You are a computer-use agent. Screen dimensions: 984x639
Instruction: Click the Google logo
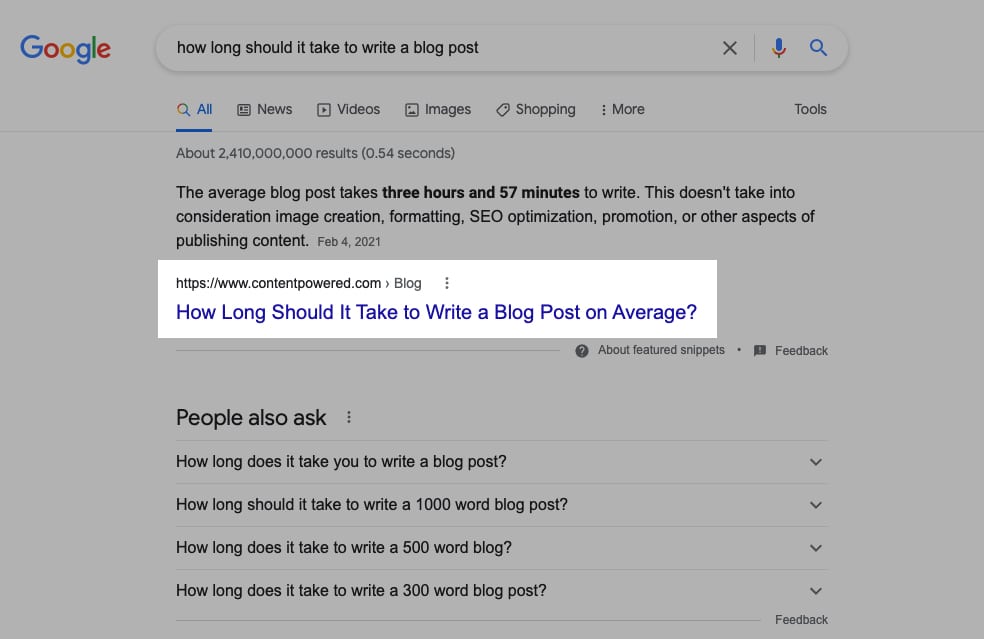[65, 48]
